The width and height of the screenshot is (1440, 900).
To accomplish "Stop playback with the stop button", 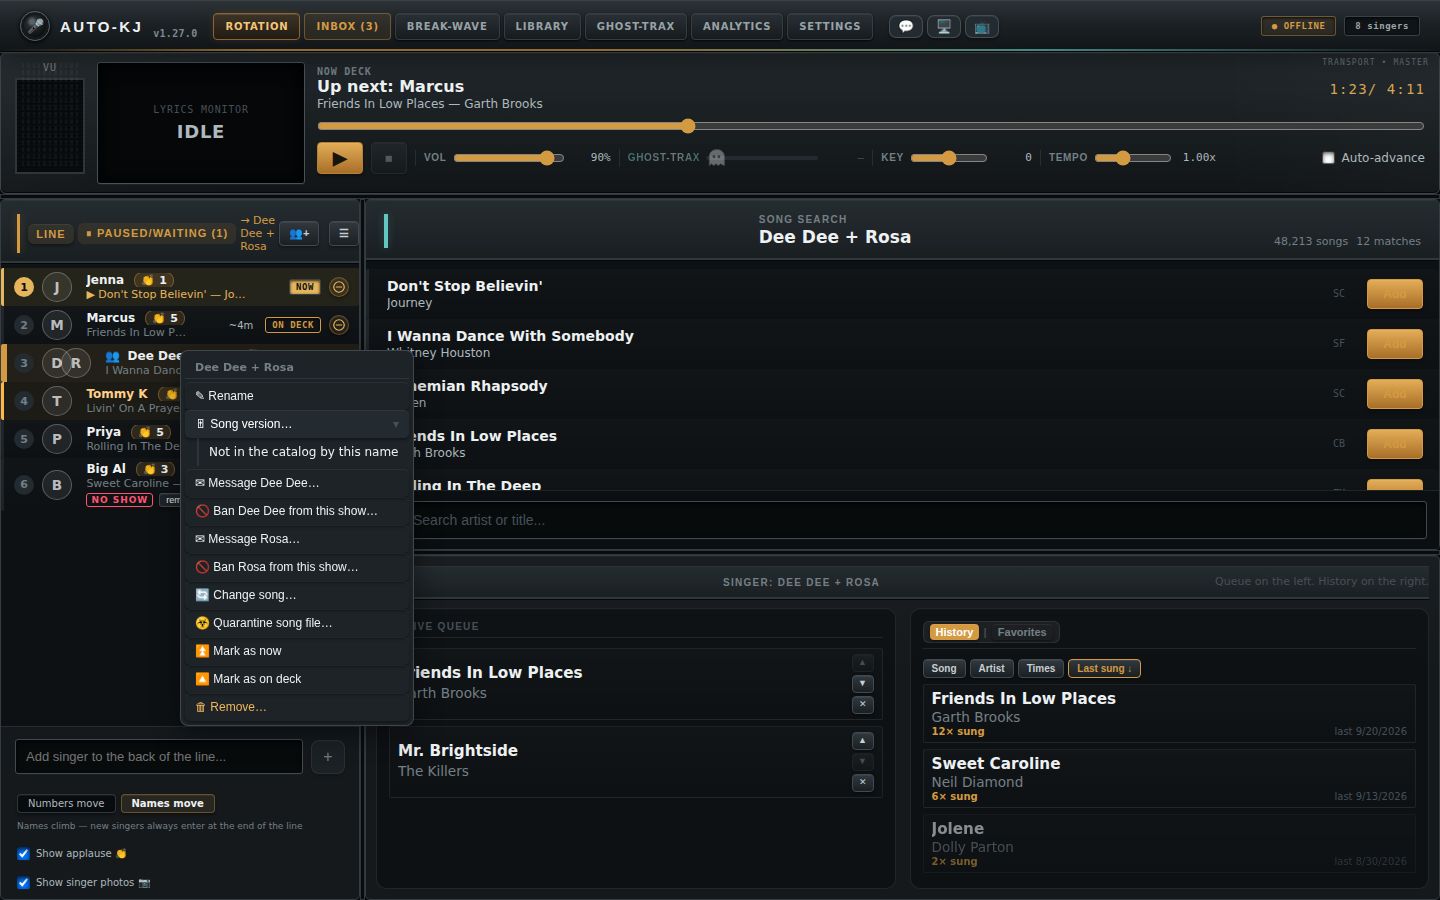I will coord(389,158).
